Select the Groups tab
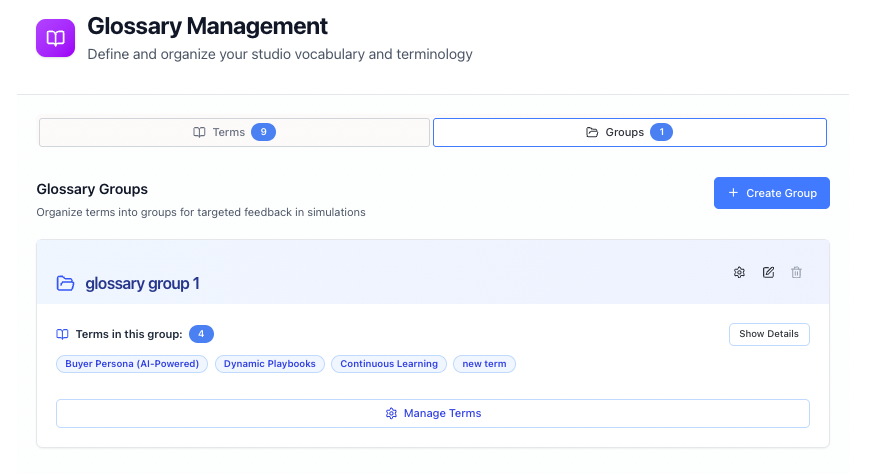The image size is (893, 474). click(x=630, y=132)
